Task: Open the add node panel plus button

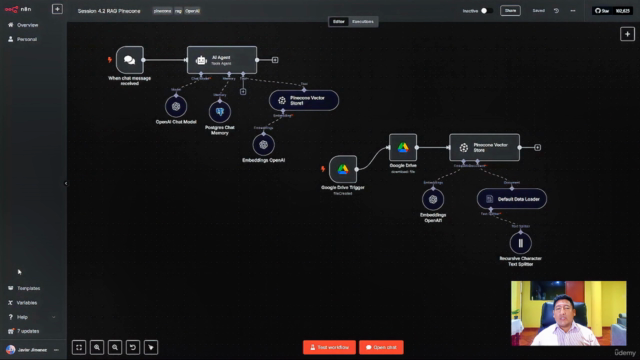Action: pyautogui.click(x=627, y=34)
